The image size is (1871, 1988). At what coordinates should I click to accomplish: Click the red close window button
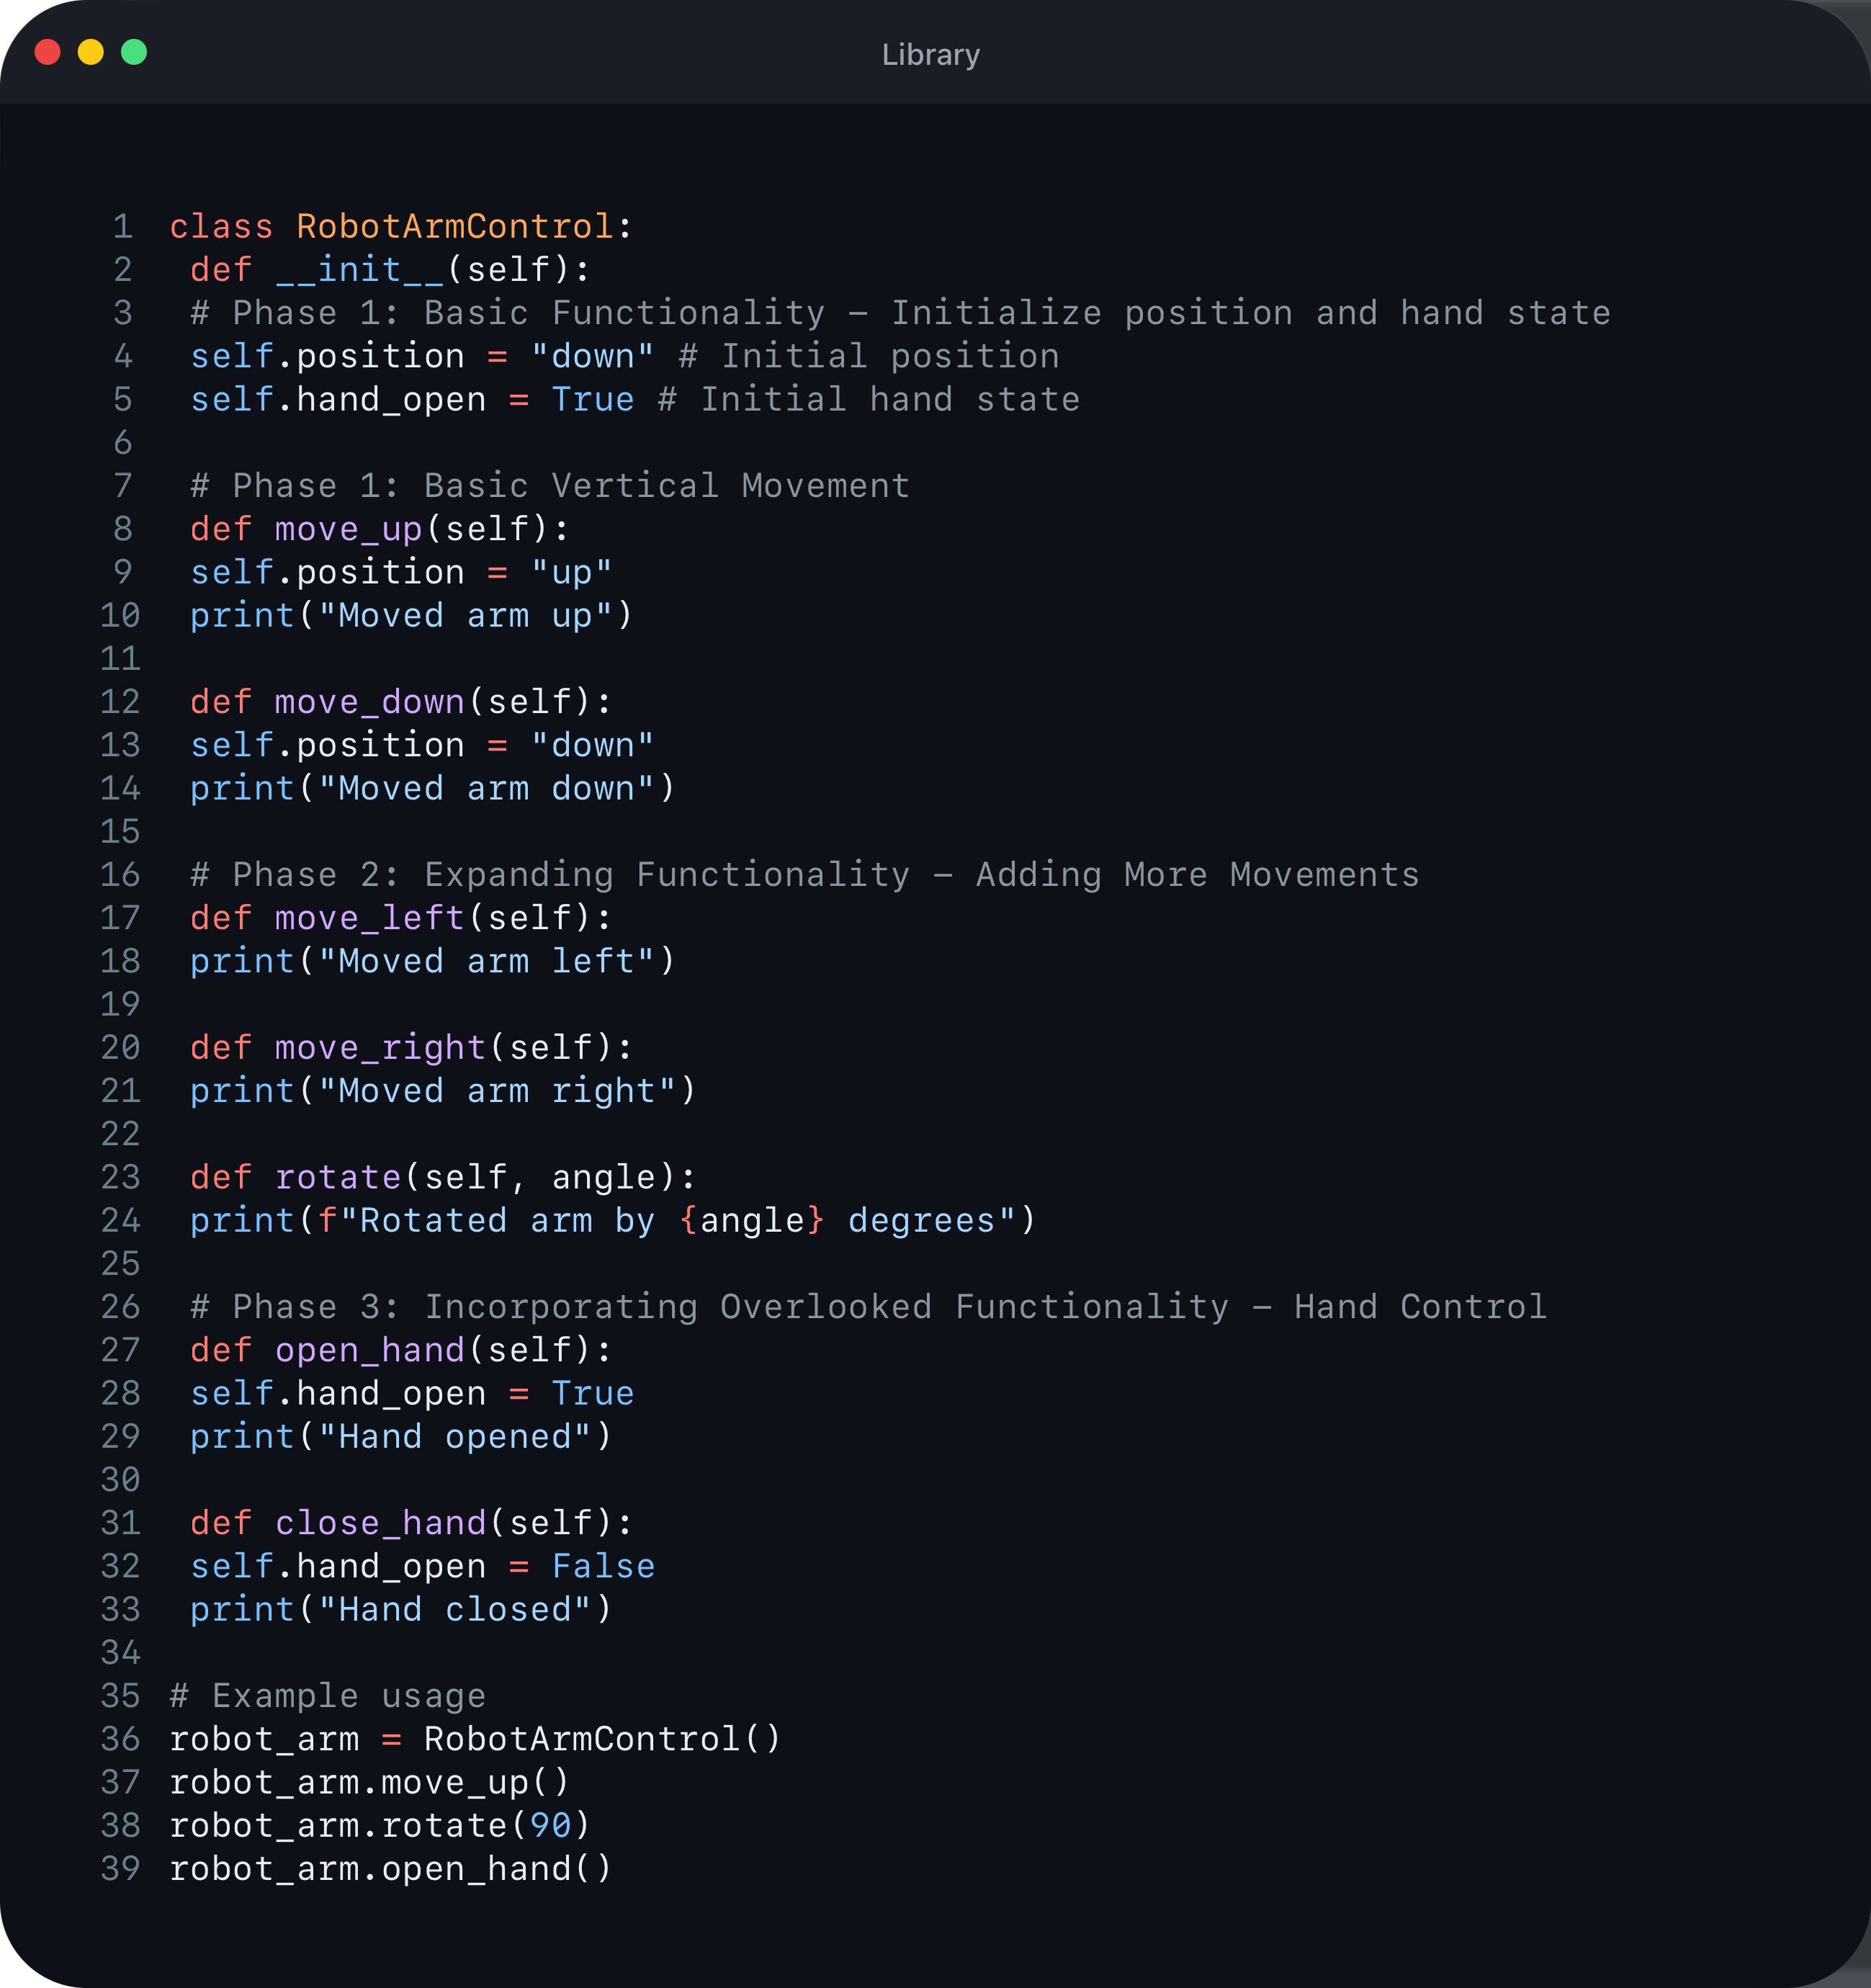click(x=47, y=52)
